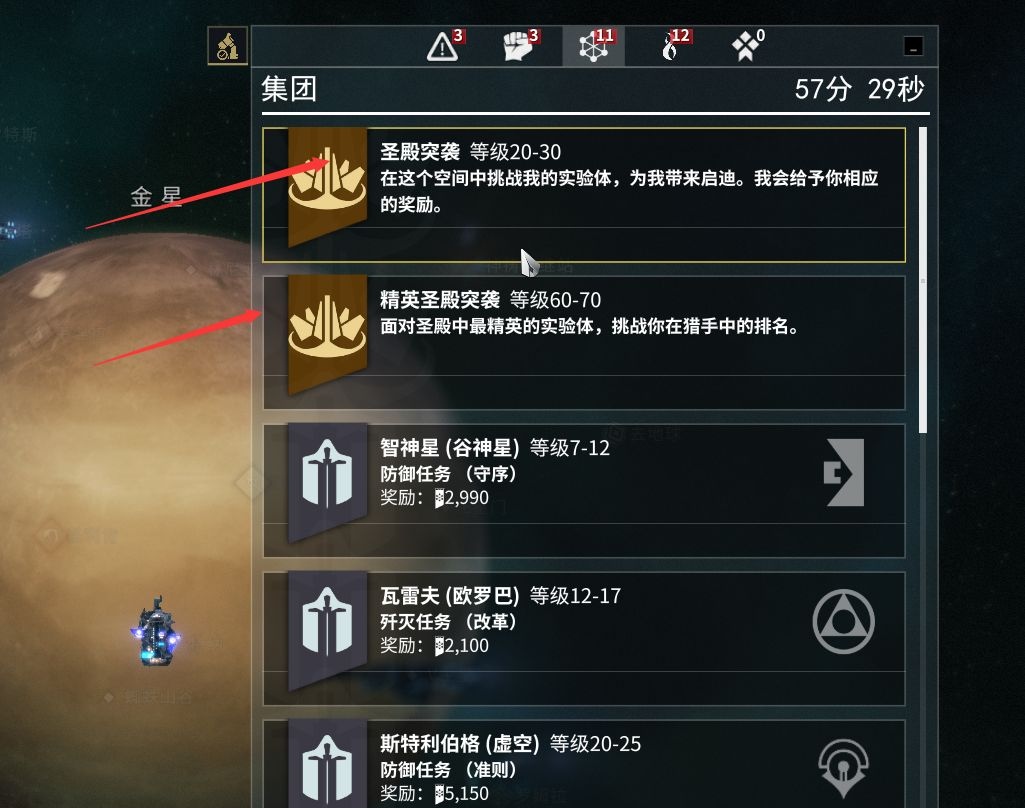This screenshot has width=1025, height=808.
Task: Select the 圣殿突袭 mission entry
Action: pyautogui.click(x=584, y=195)
